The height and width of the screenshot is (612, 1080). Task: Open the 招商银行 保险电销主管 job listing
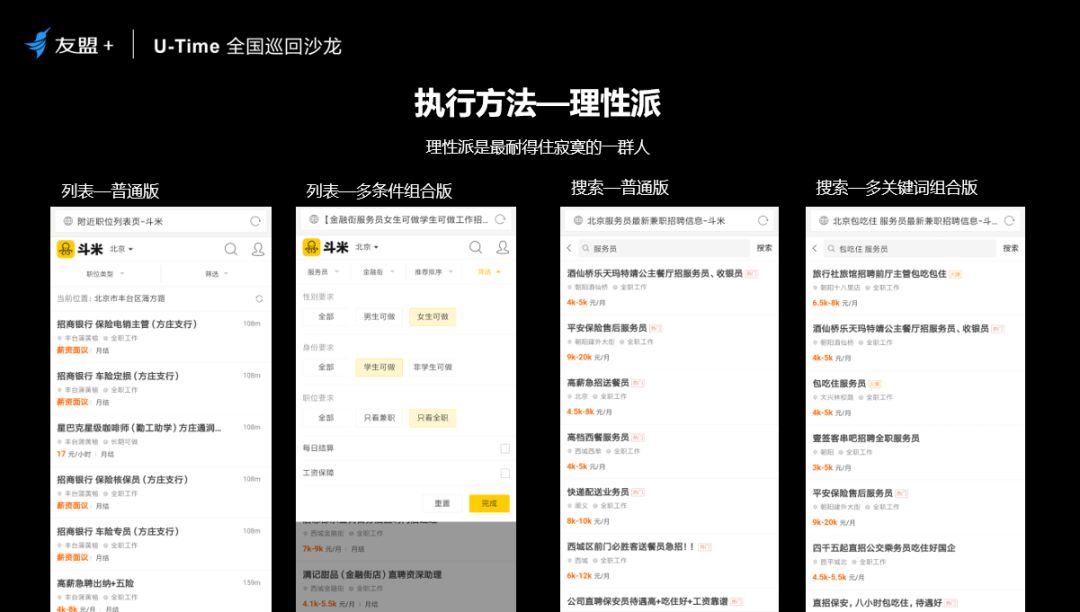click(x=127, y=324)
